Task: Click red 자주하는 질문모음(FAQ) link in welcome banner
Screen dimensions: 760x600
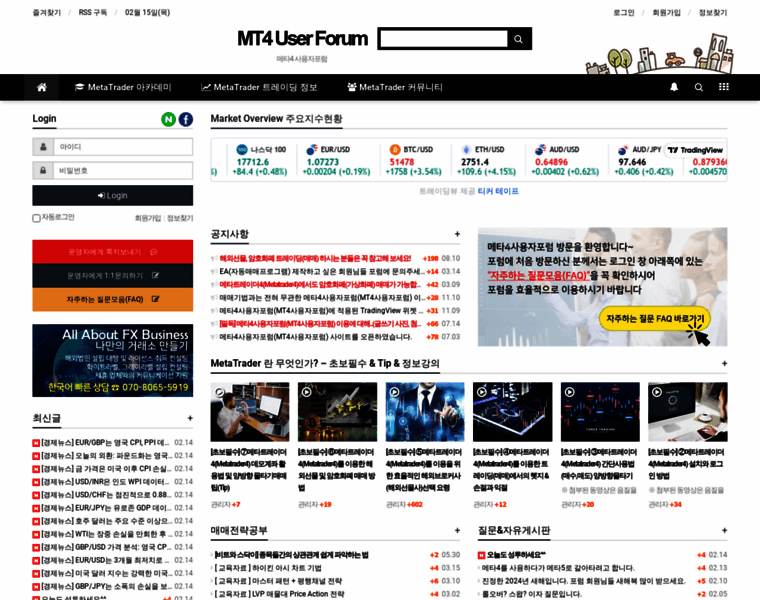Action: tap(538, 276)
